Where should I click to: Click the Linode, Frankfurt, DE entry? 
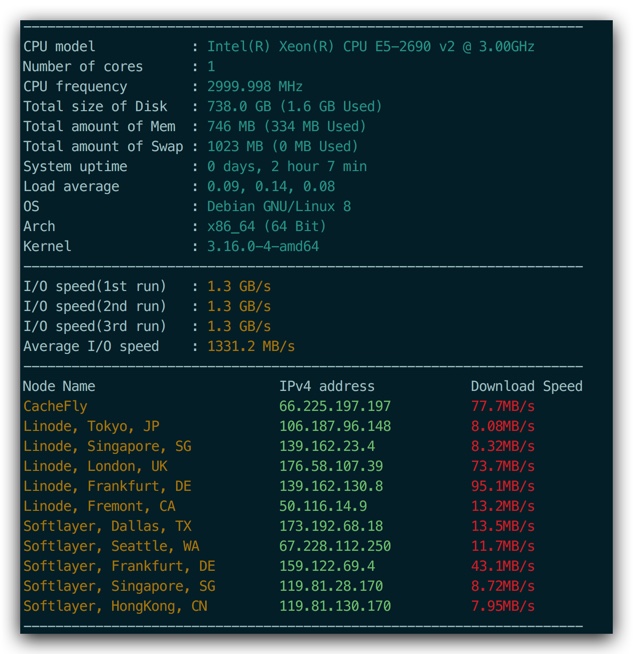107,486
